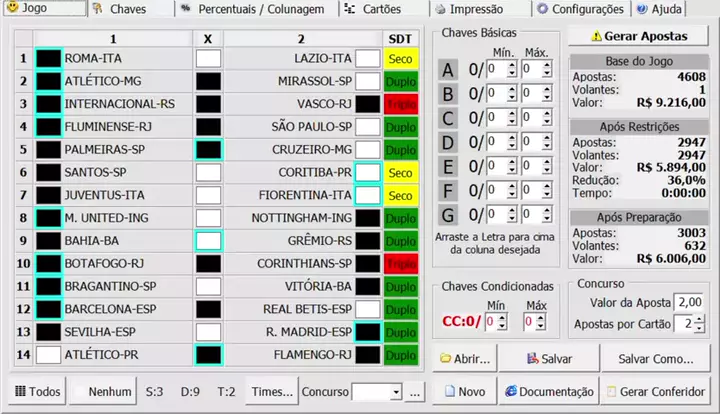Increase Máx. value for key G

[546, 210]
